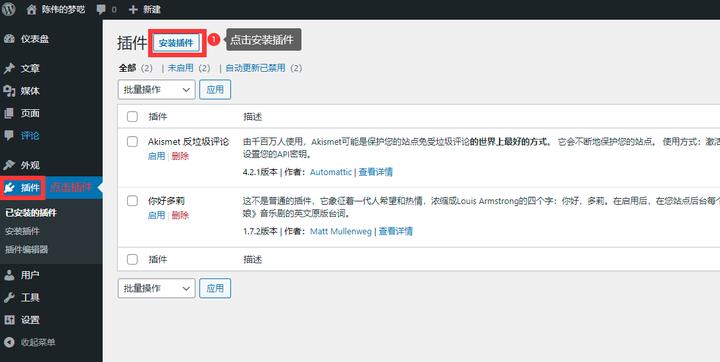Click the 用户 person icon
This screenshot has height=362, width=720.
point(9,275)
